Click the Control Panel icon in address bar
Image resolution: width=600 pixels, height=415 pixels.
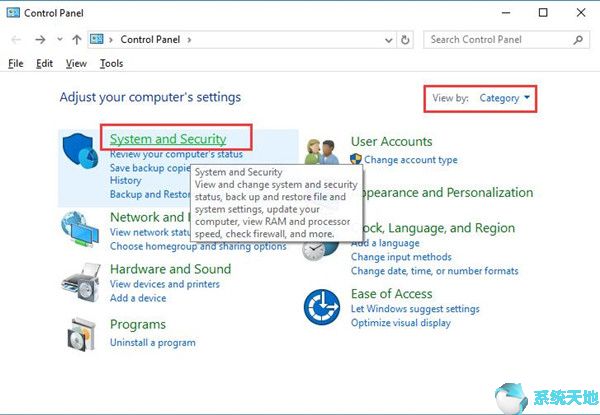pyautogui.click(x=97, y=39)
